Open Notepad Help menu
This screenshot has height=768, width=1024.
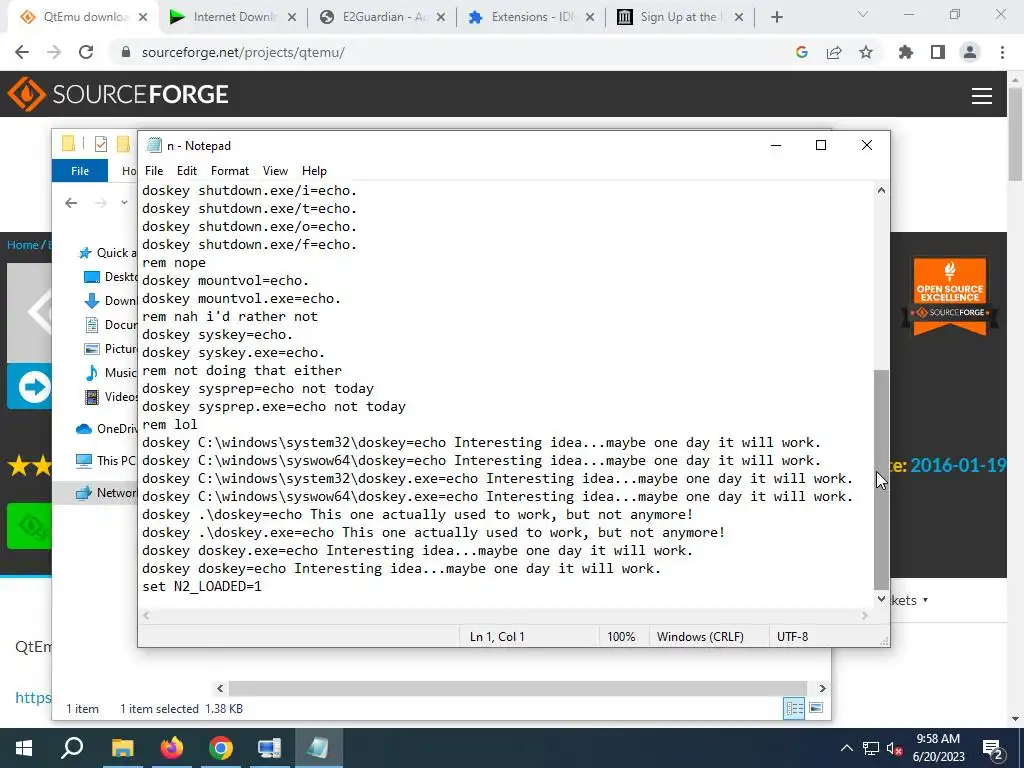tap(314, 171)
